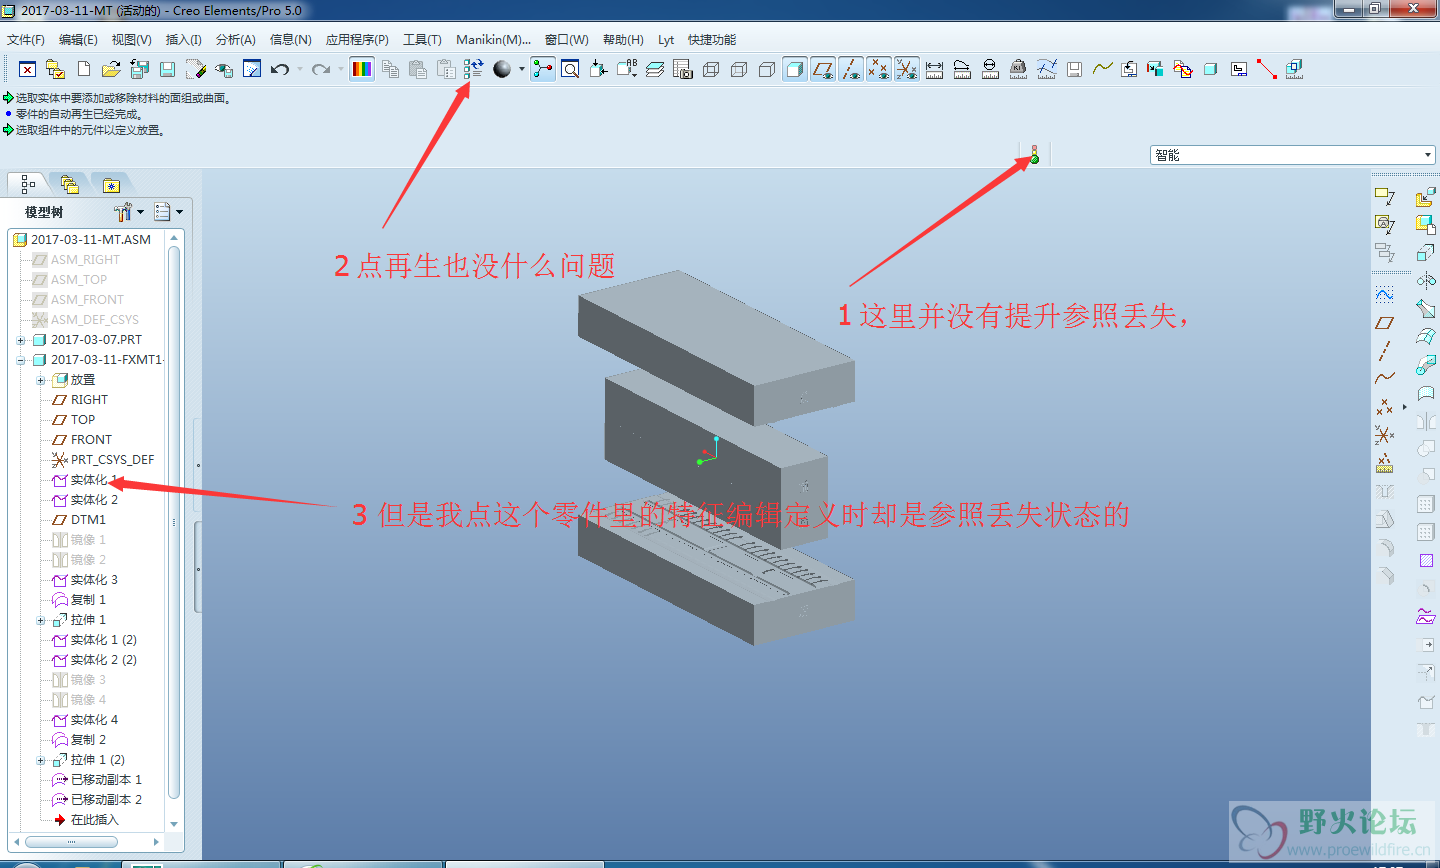Click the datum curve tool in right toolbar

(1385, 378)
